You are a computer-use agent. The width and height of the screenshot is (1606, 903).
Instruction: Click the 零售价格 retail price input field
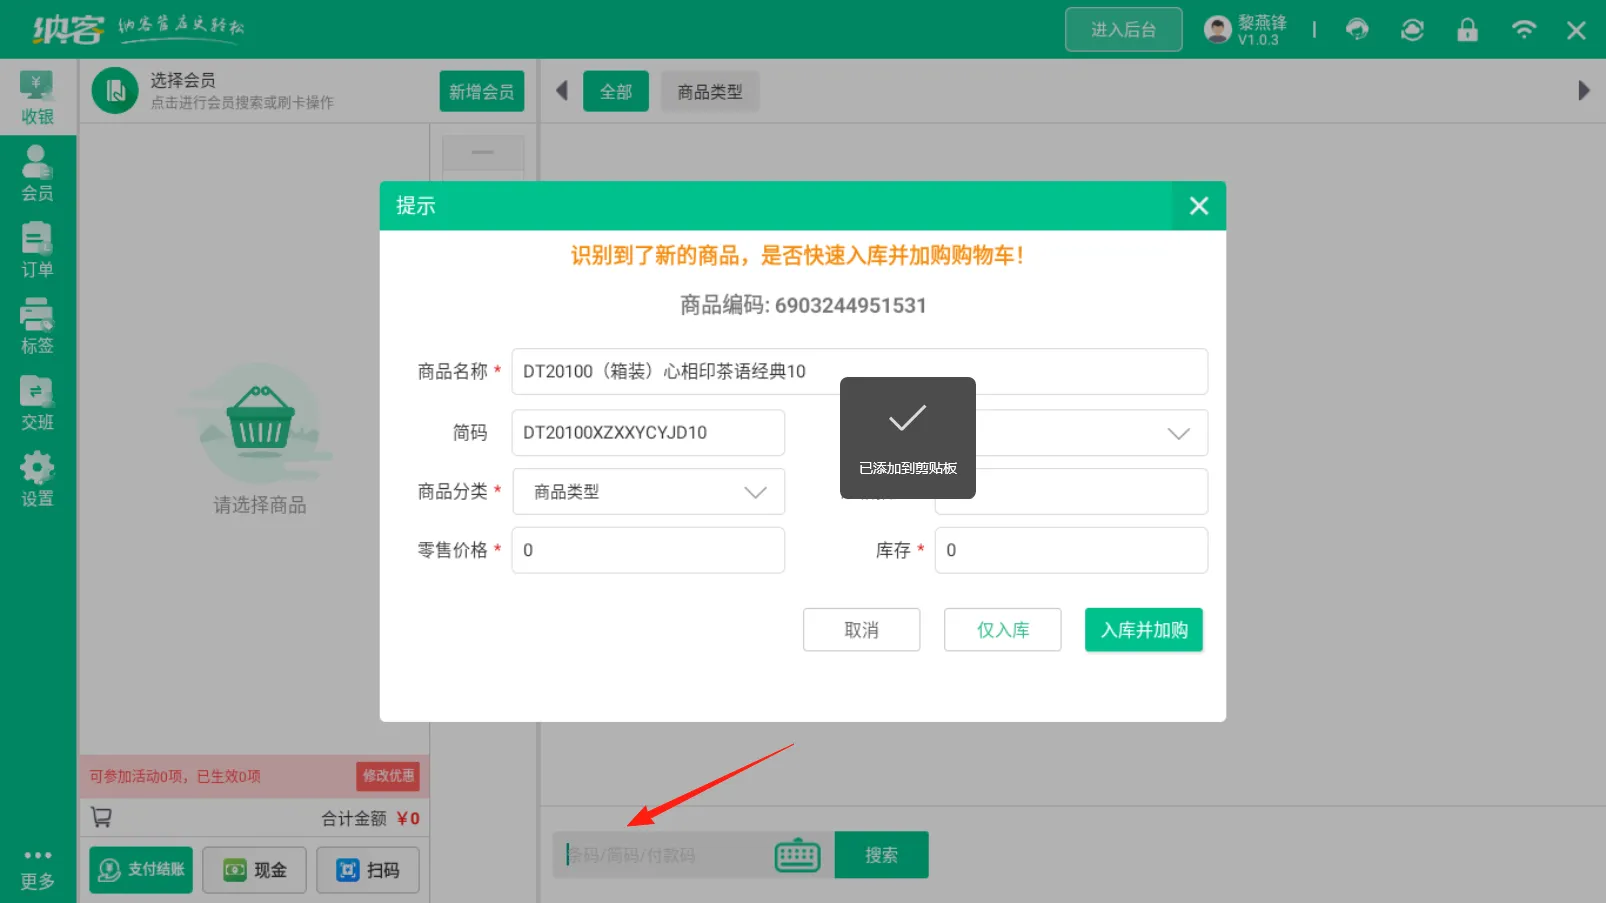click(648, 550)
